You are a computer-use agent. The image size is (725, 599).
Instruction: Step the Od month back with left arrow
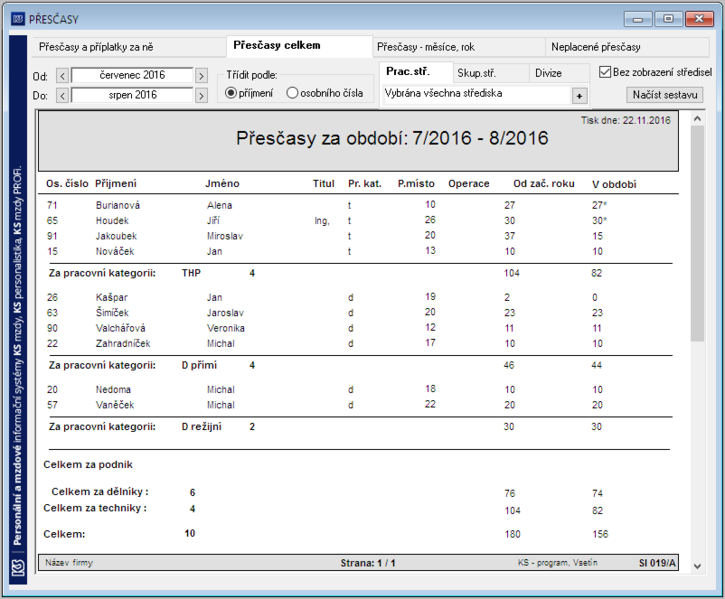[x=62, y=75]
